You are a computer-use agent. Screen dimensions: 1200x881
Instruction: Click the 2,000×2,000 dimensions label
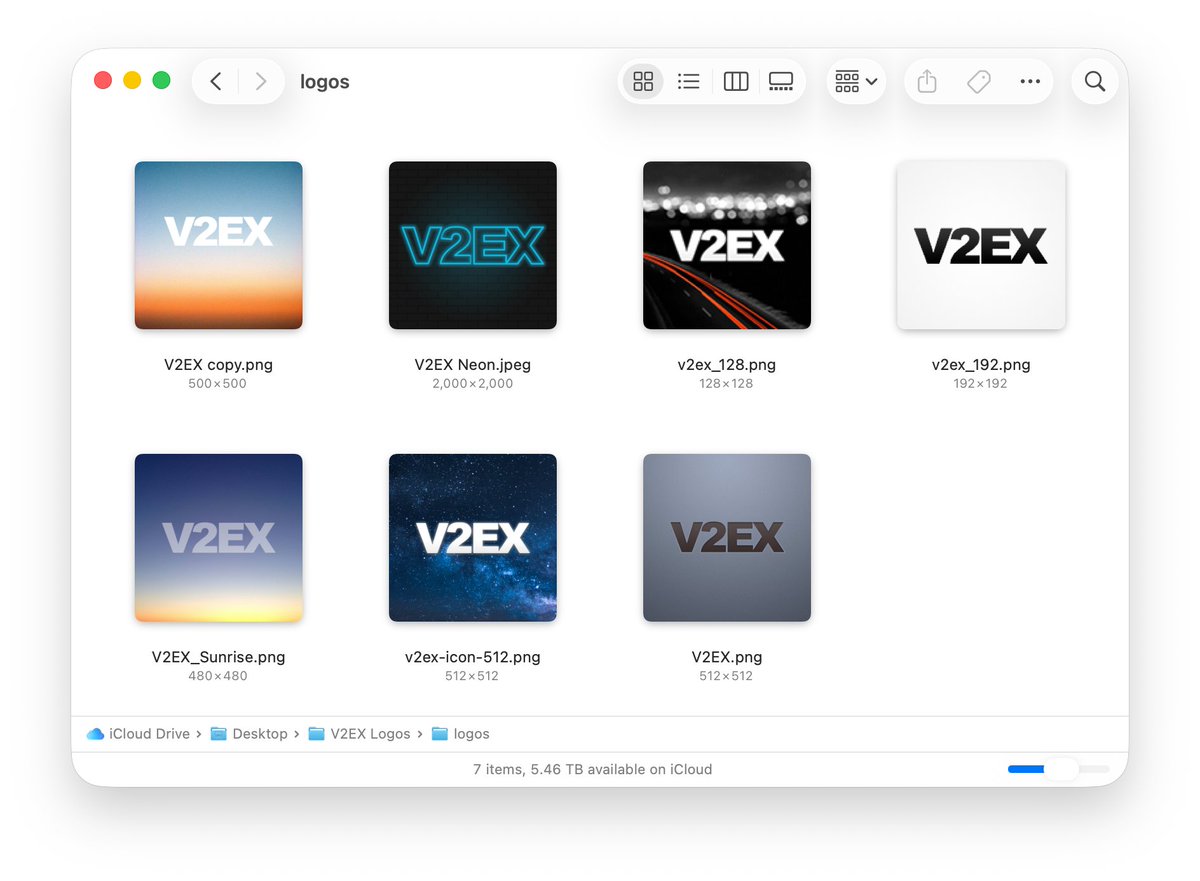(473, 384)
